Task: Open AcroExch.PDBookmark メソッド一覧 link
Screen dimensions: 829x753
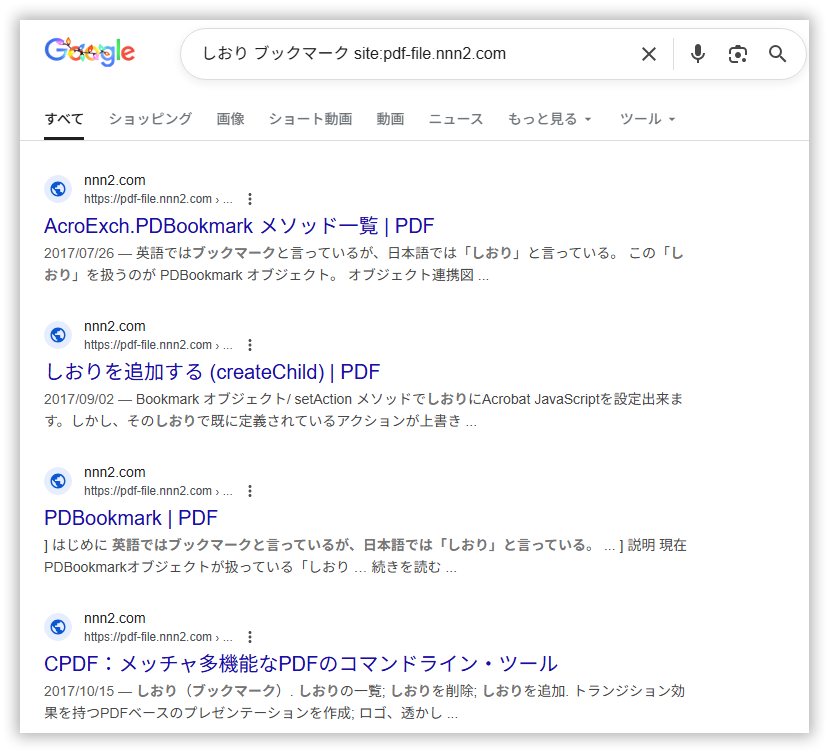Action: coord(239,226)
